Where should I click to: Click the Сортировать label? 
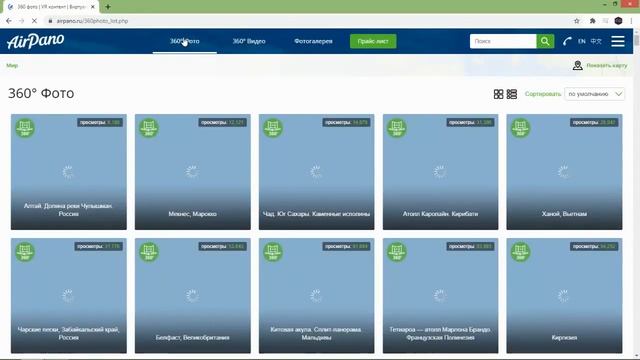tap(543, 94)
